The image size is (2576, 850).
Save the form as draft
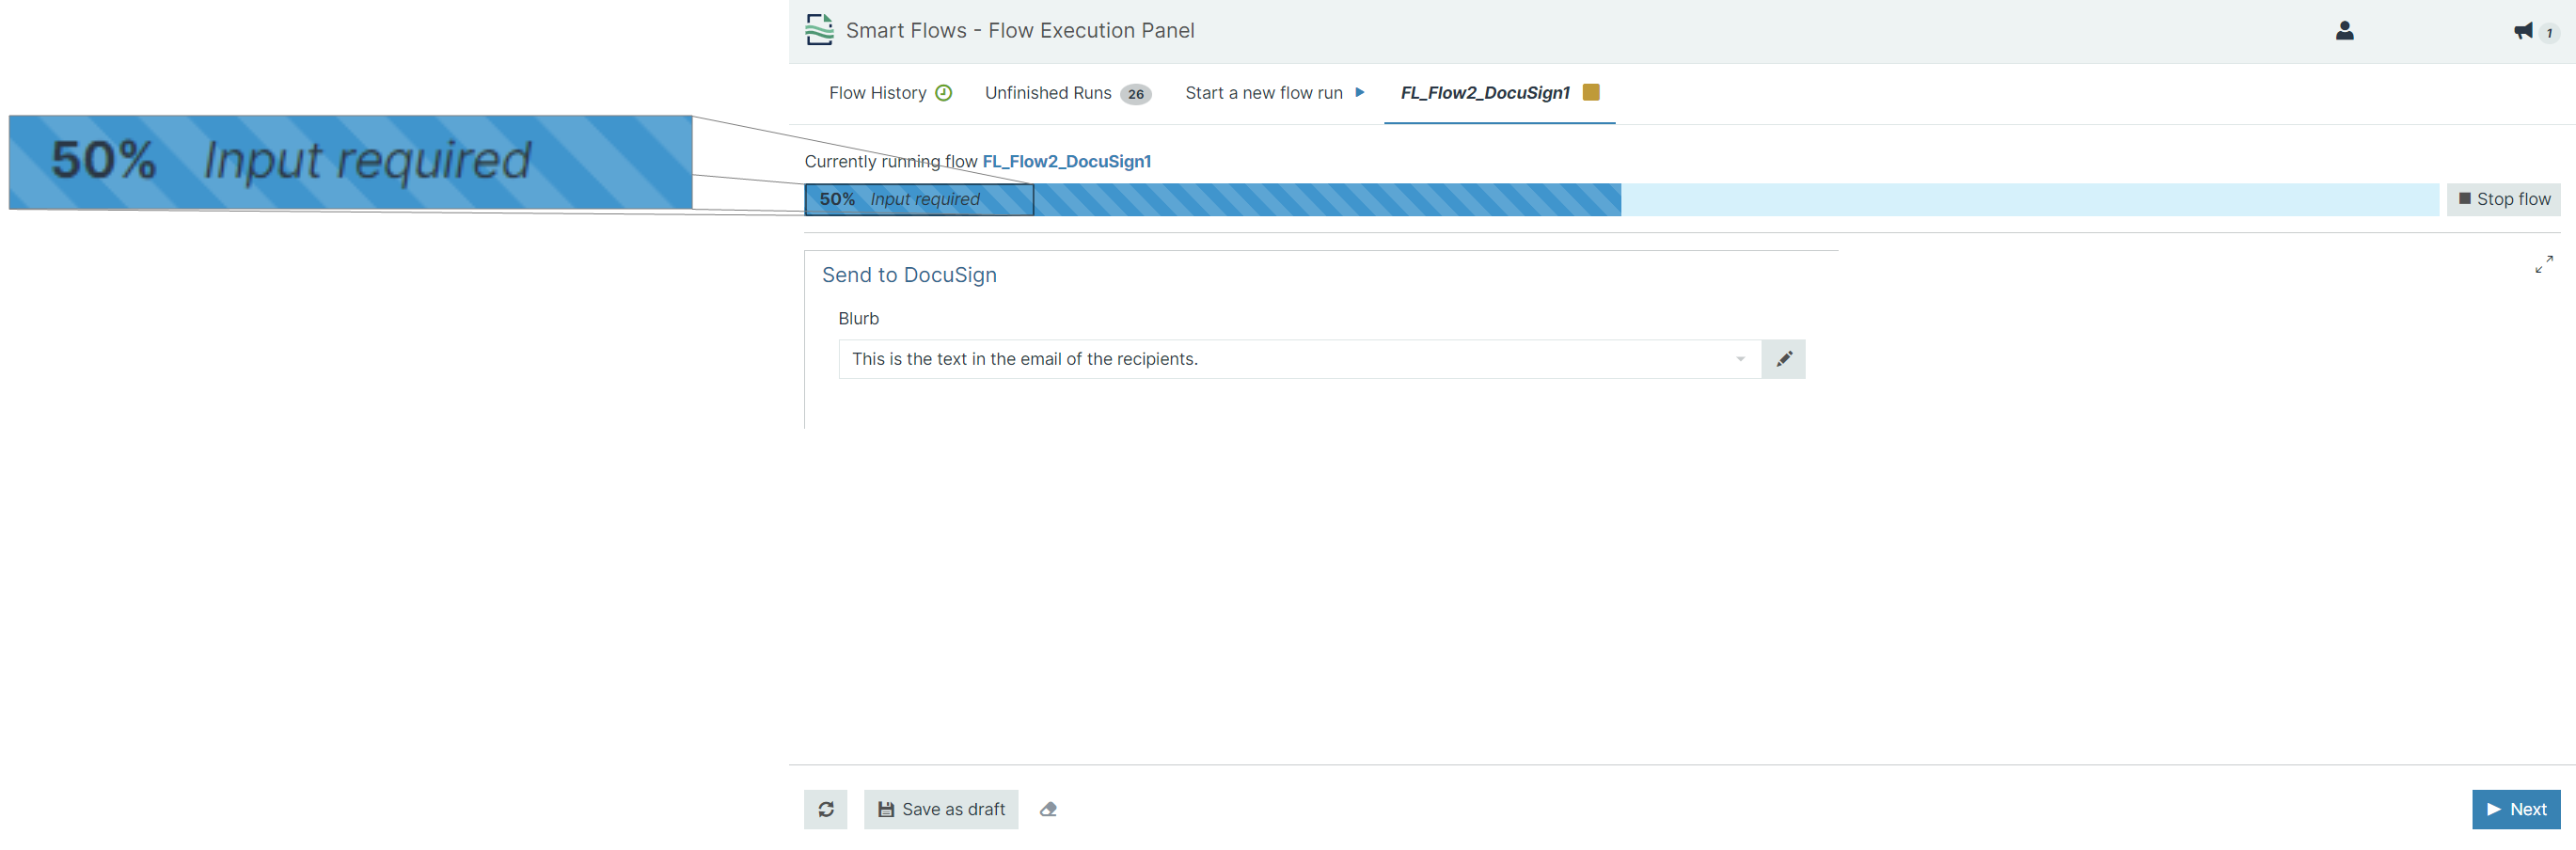point(941,809)
